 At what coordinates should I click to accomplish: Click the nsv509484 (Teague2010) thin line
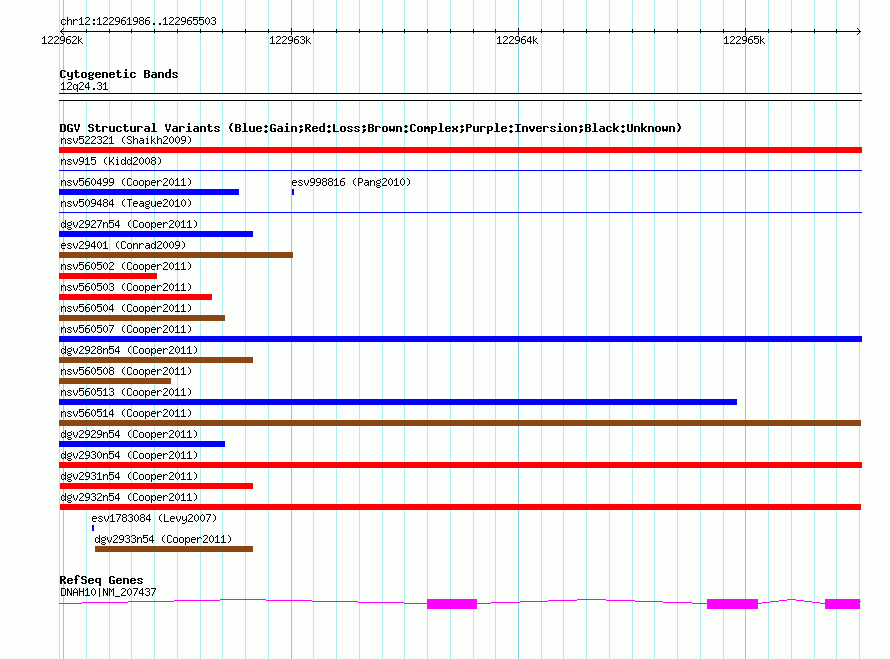(x=460, y=212)
